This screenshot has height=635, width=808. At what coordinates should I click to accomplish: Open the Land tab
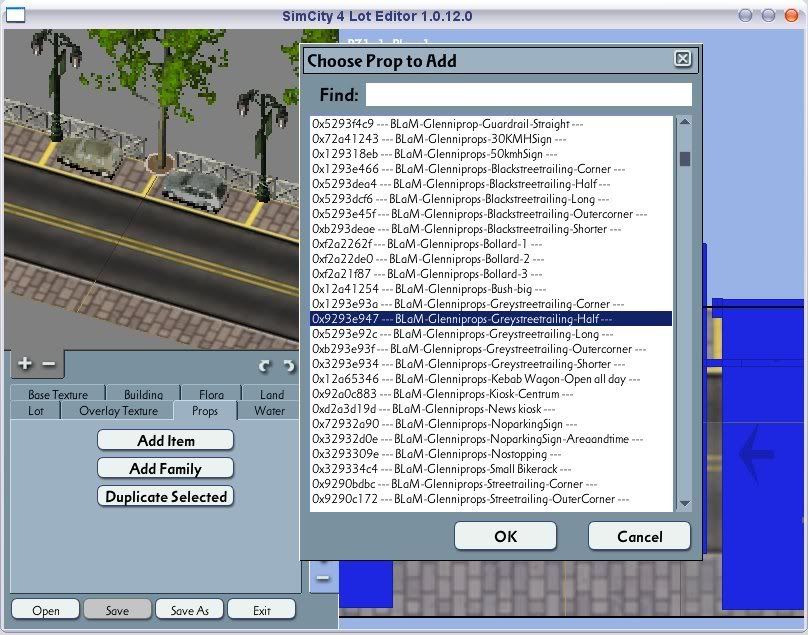pyautogui.click(x=272, y=394)
